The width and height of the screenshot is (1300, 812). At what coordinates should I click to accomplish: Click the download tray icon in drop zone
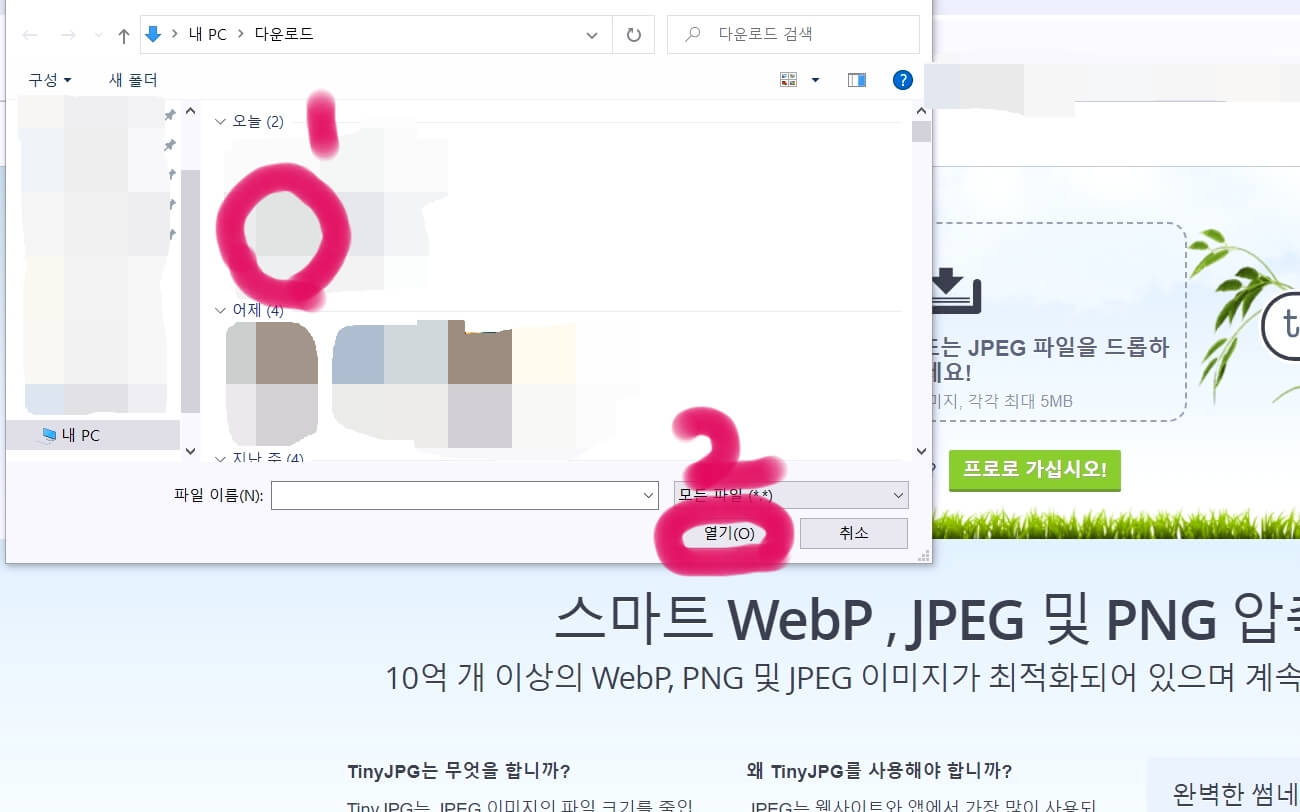956,290
